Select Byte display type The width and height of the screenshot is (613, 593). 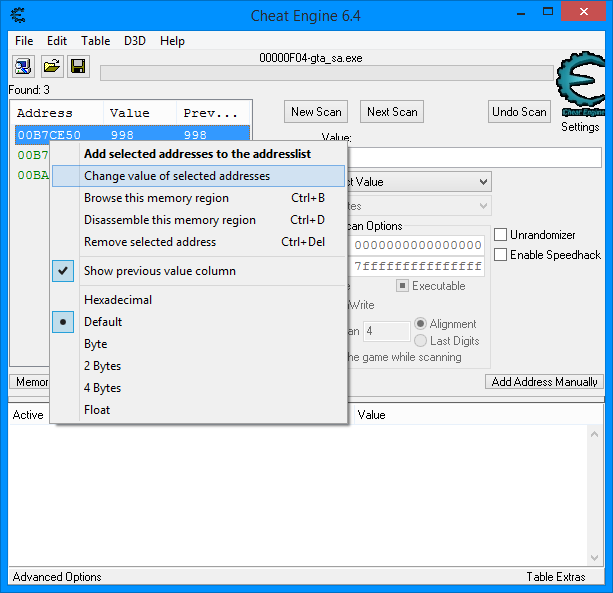pyautogui.click(x=199, y=344)
